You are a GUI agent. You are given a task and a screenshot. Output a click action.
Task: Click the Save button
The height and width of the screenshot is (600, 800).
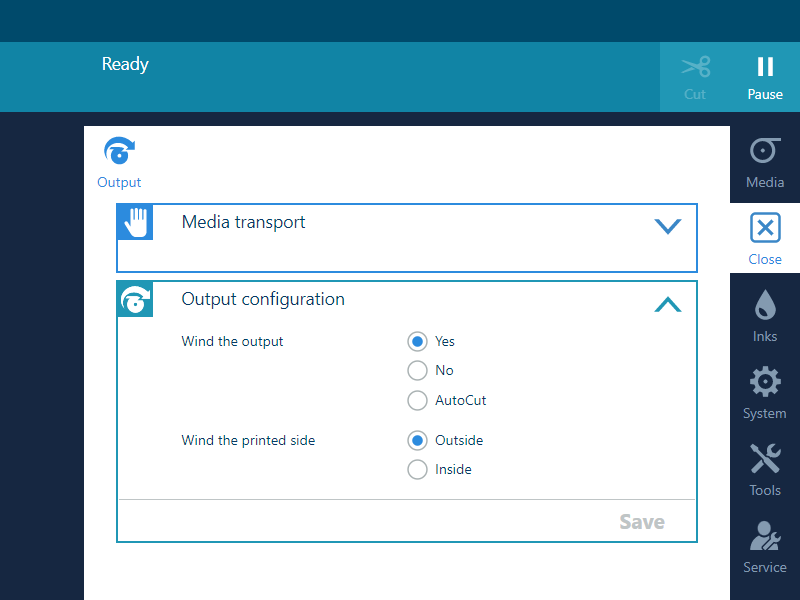(641, 522)
